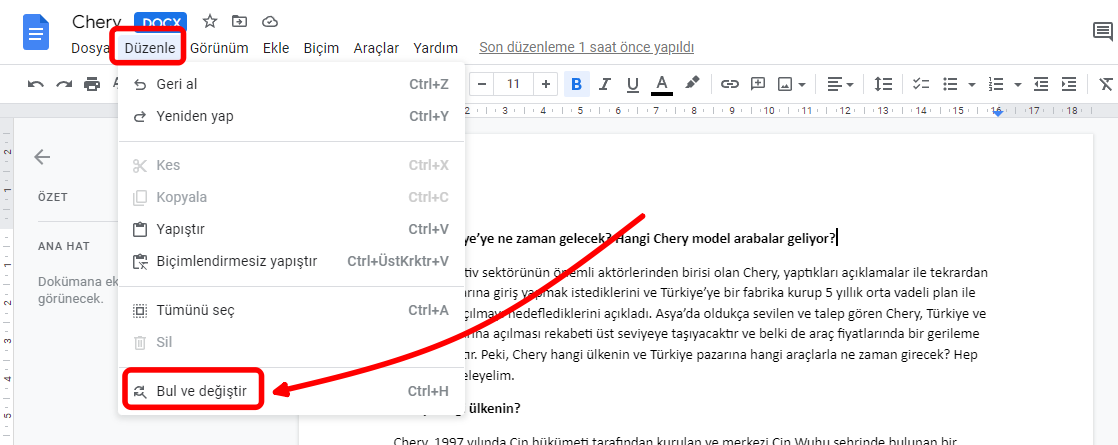Click the line spacing icon
Image resolution: width=1118 pixels, height=445 pixels.
coord(883,84)
